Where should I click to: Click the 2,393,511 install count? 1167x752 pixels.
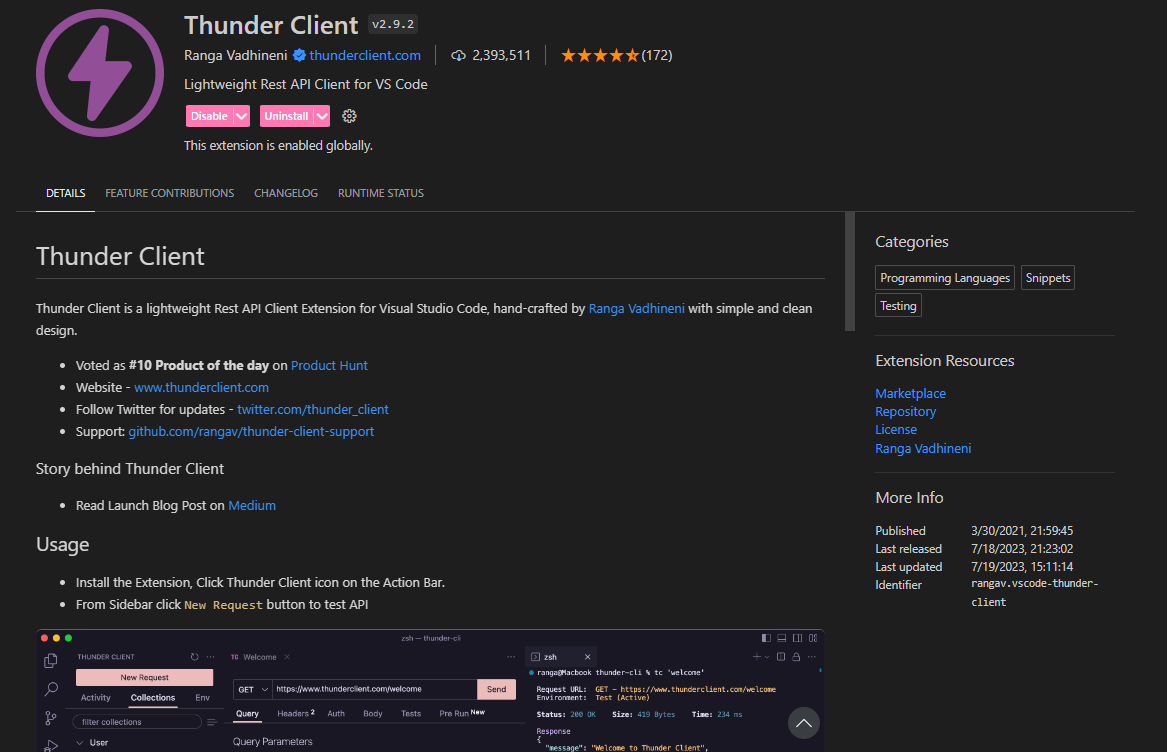[x=502, y=55]
